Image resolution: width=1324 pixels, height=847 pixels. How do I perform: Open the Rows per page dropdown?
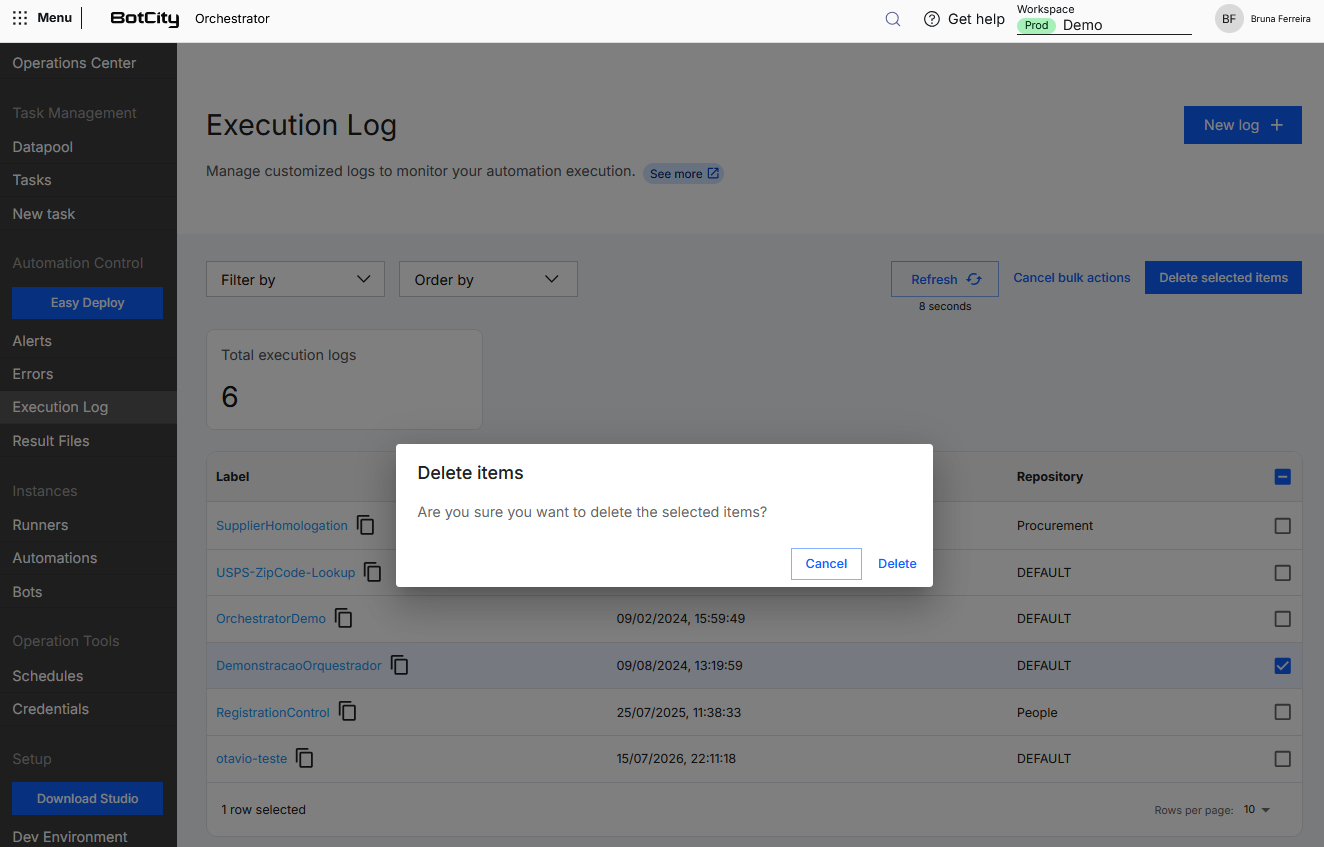[1256, 809]
